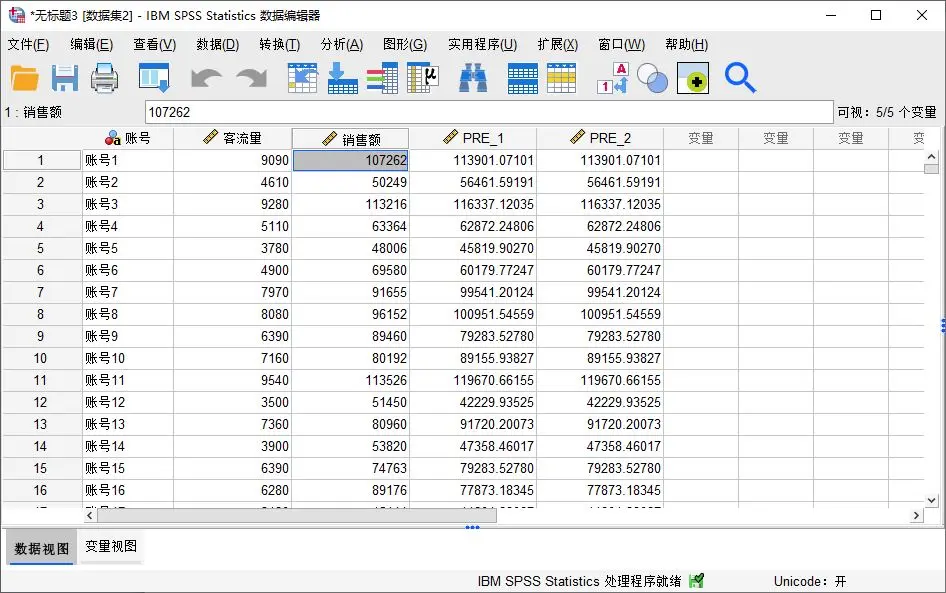Click the Show all variables plus icon
Viewport: 946px width, 593px height.
click(693, 78)
